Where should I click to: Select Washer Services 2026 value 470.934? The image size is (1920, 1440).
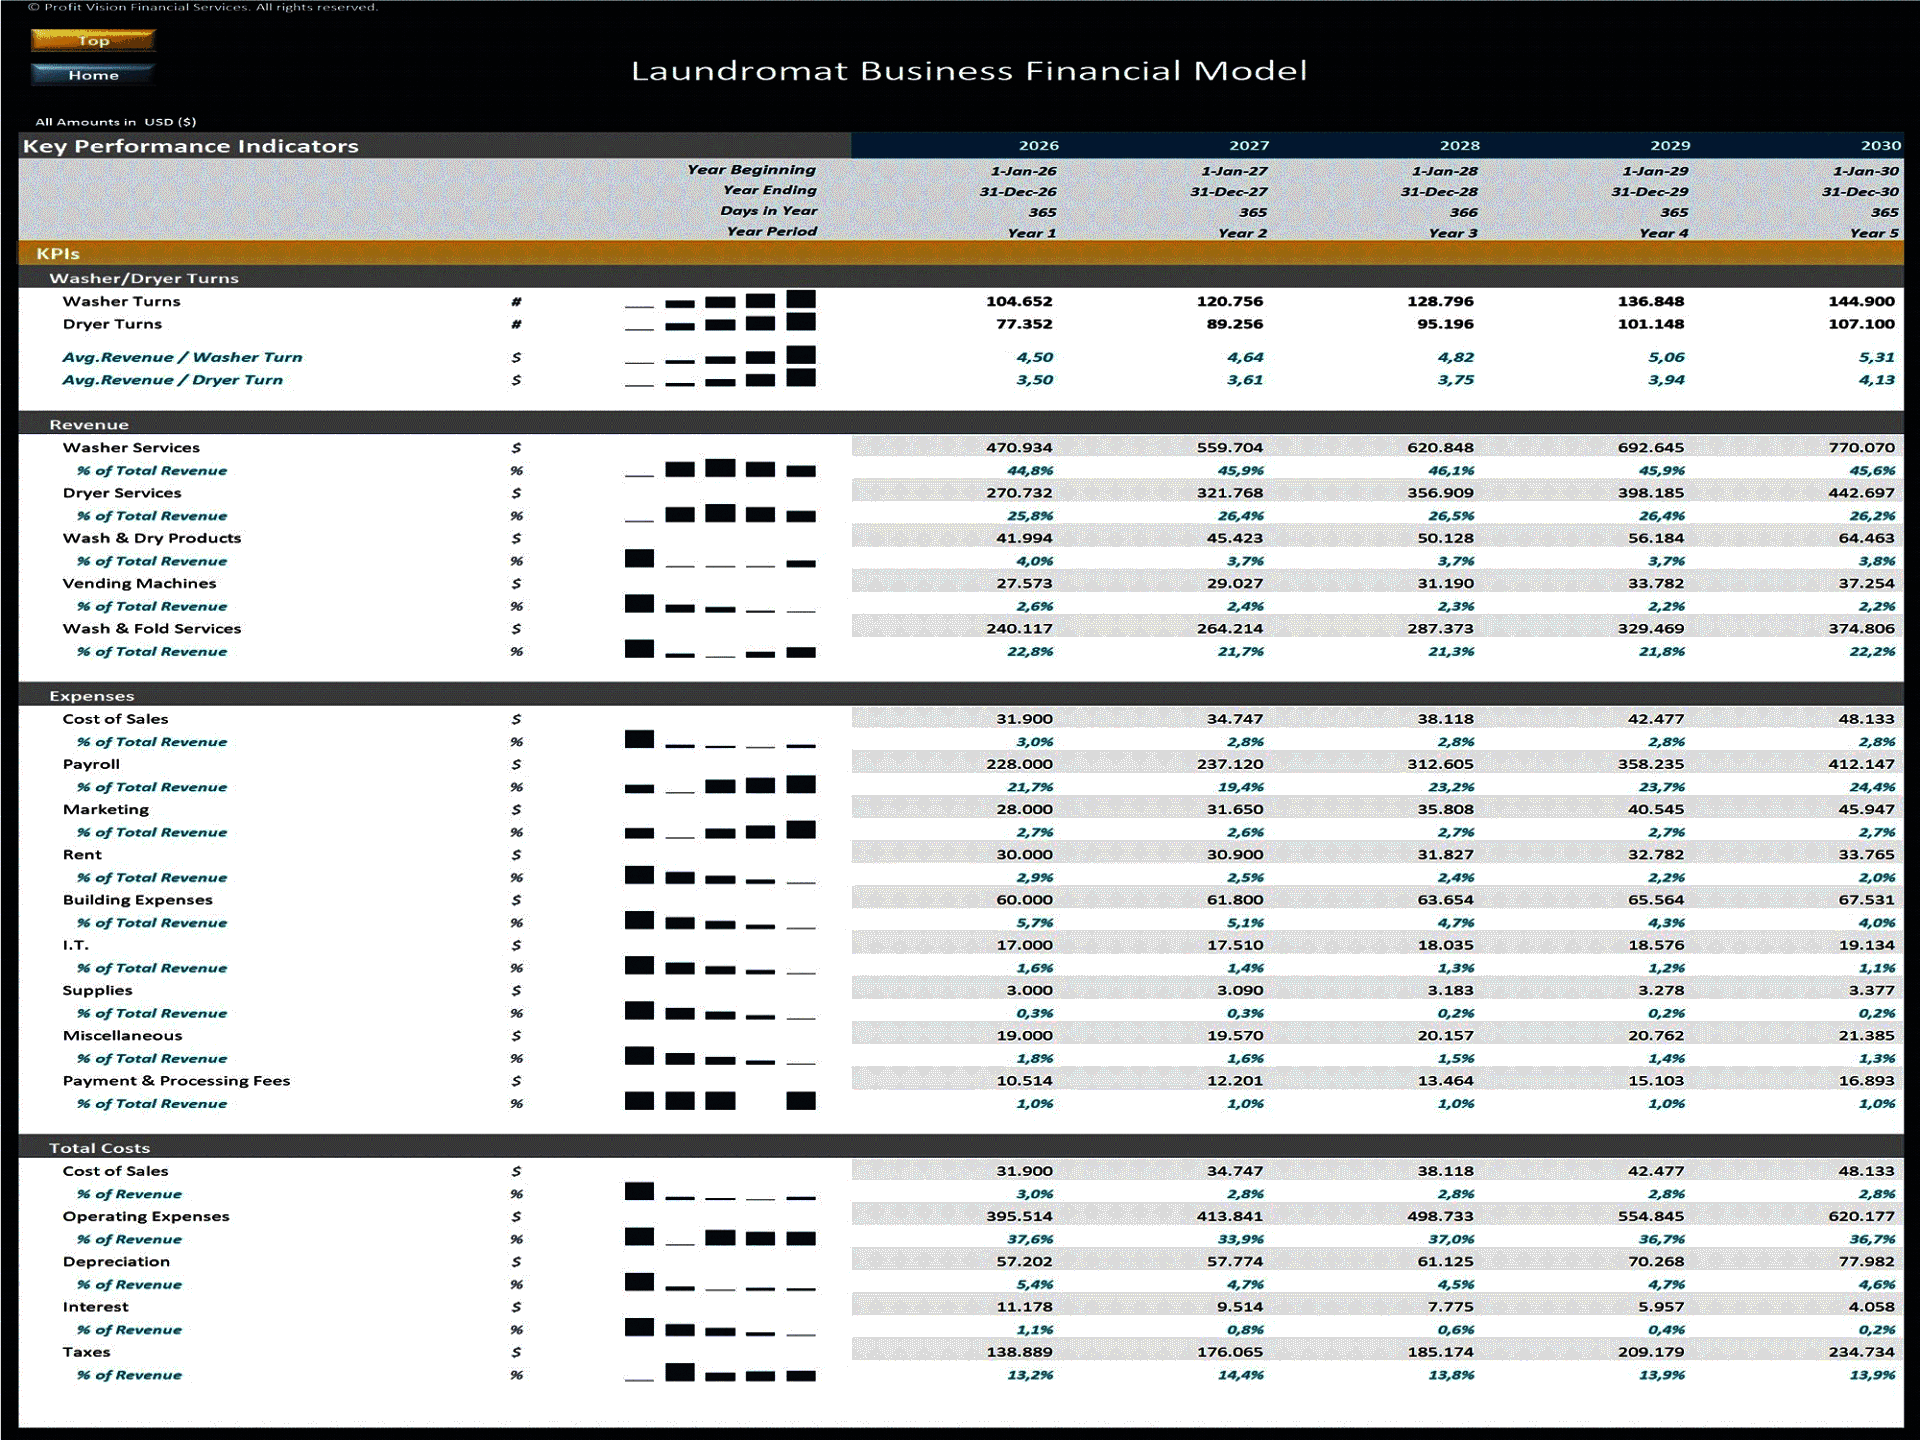point(1019,448)
